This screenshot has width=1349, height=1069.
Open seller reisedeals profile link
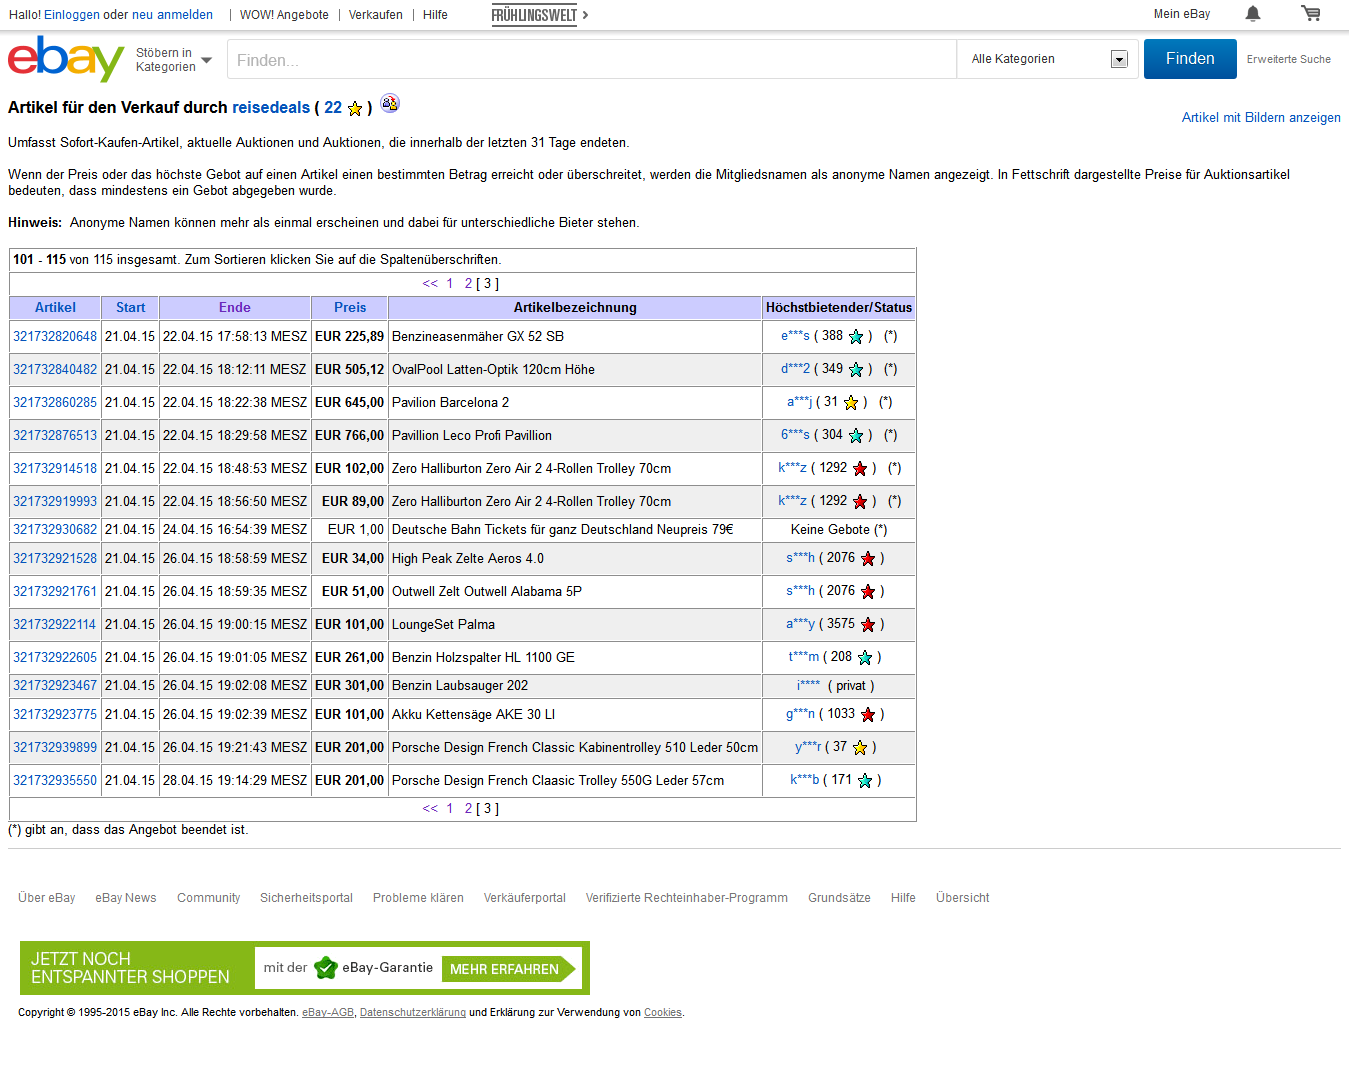(x=271, y=107)
